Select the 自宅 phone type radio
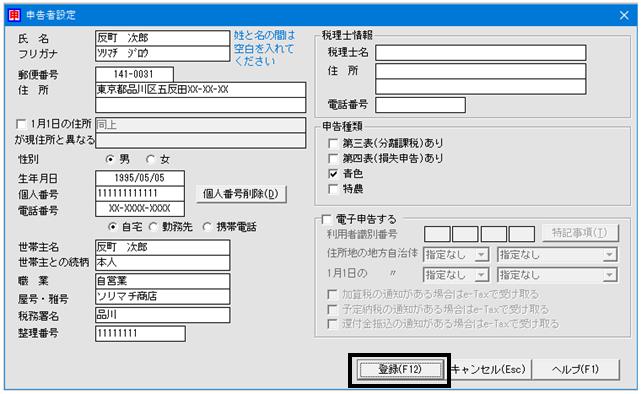This screenshot has height=394, width=642. (x=112, y=226)
